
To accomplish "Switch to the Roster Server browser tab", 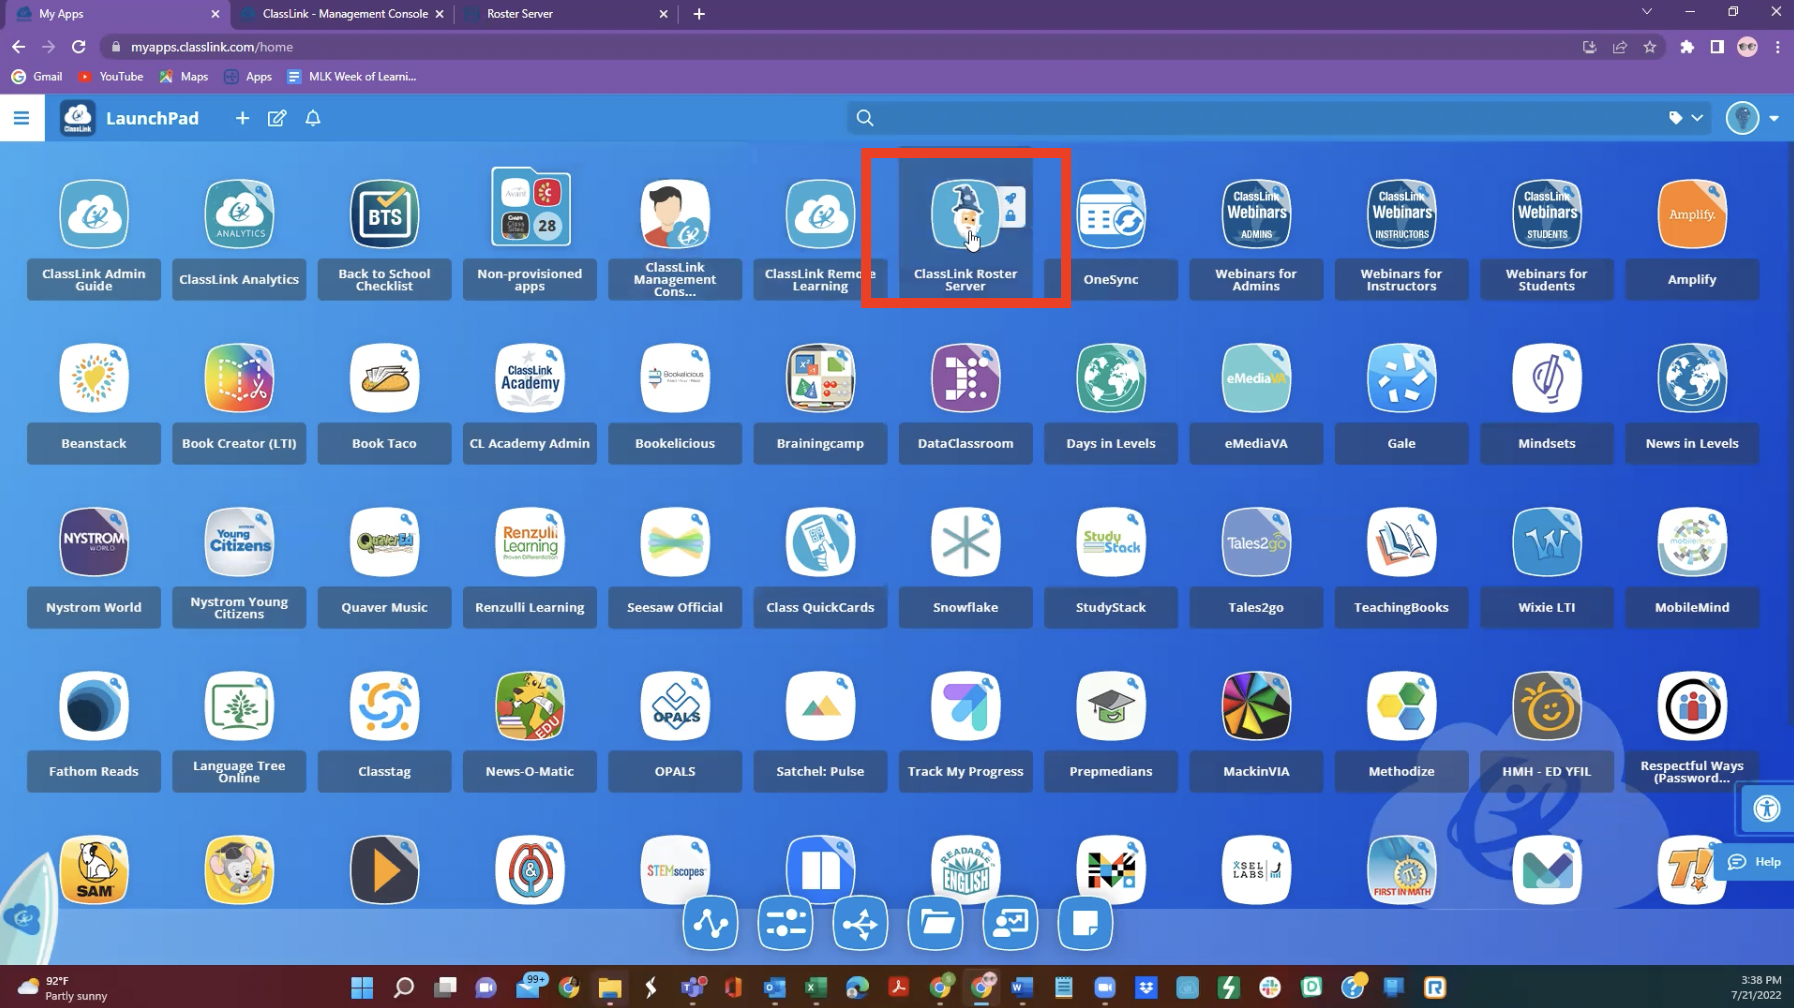I will pyautogui.click(x=560, y=14).
